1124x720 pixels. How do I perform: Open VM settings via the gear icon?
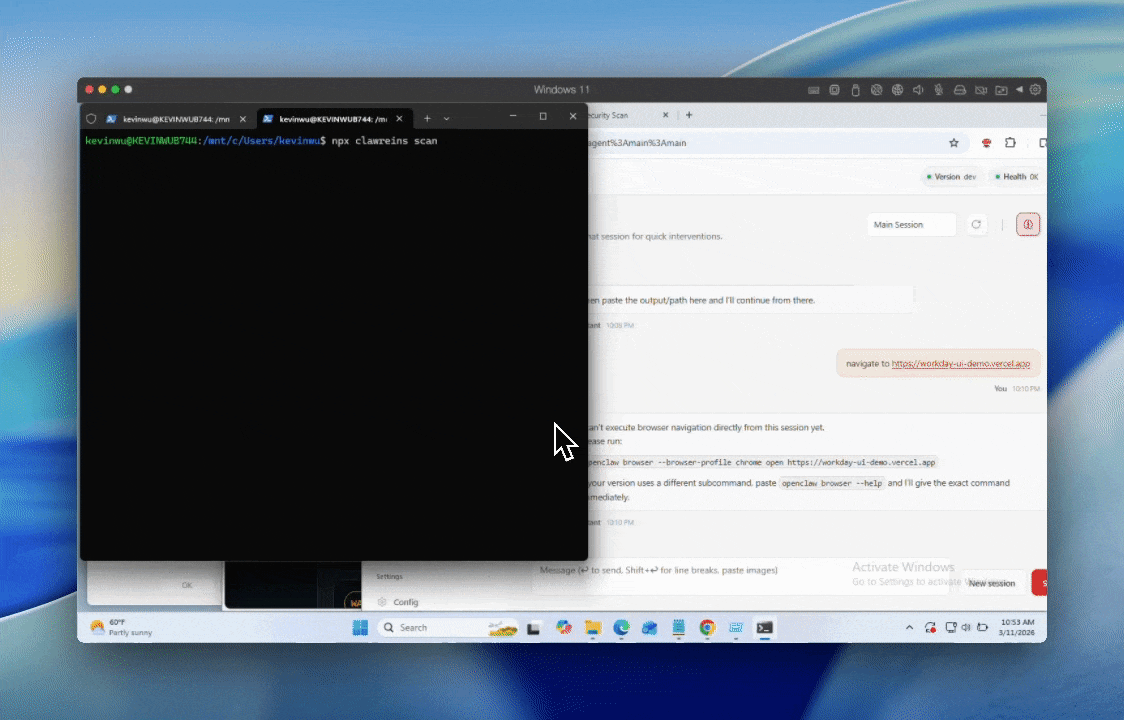(1036, 89)
